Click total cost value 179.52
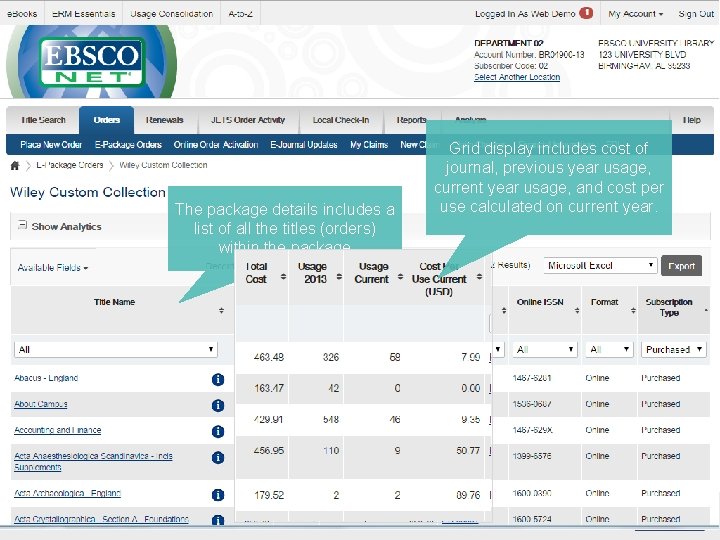 pyautogui.click(x=269, y=495)
